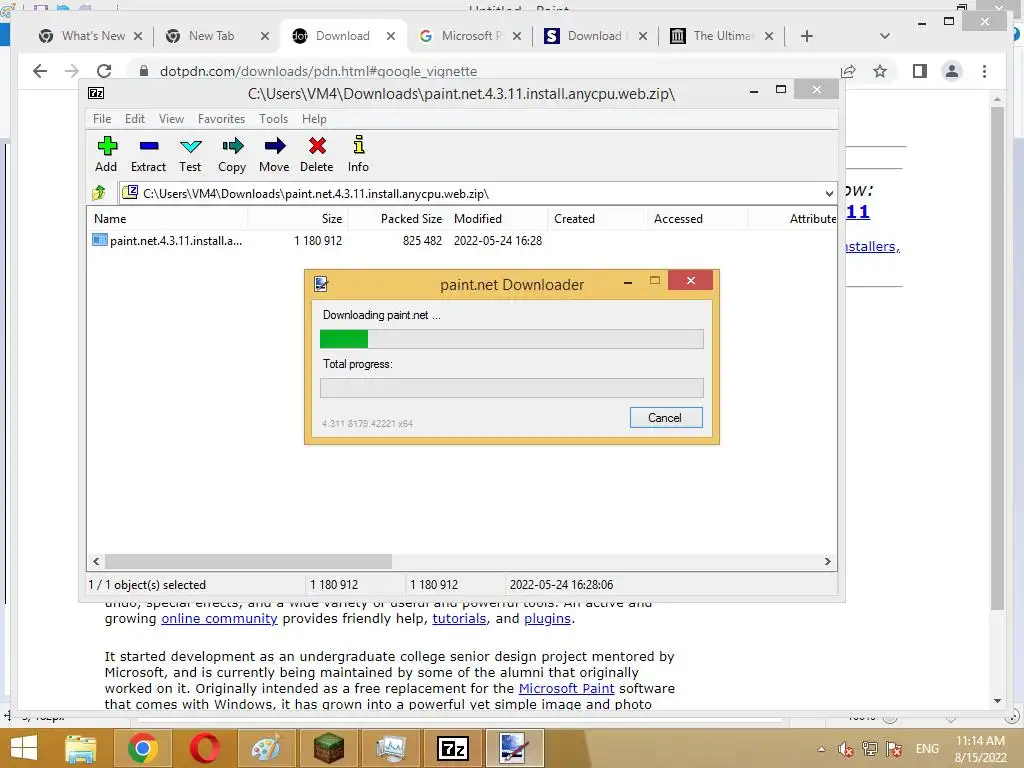This screenshot has height=768, width=1024.
Task: Switch to the paint.net installer taskbar icon
Action: click(515, 748)
